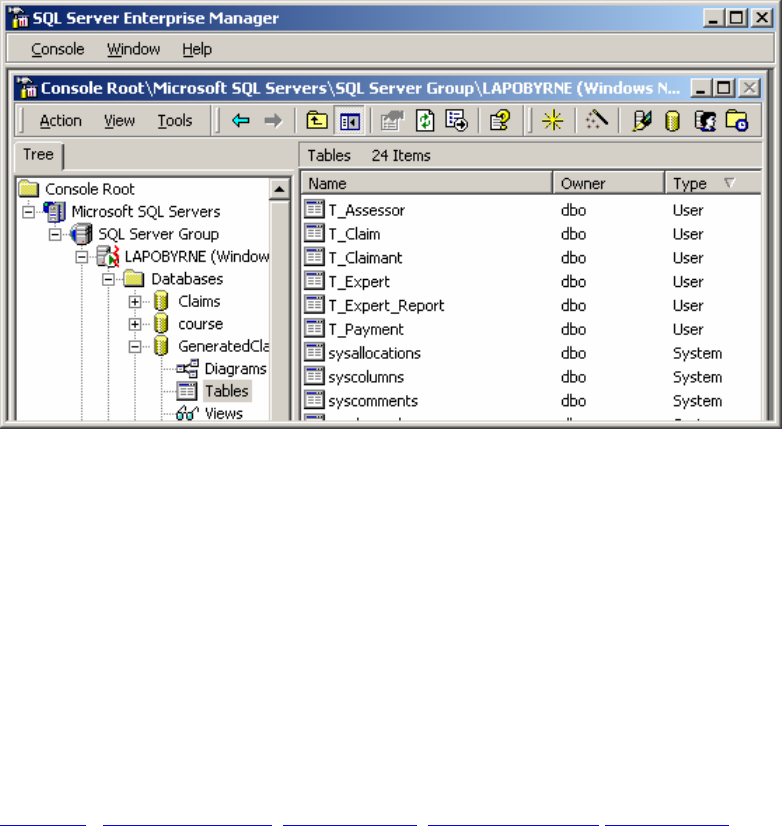
Task: Click T_Expert_Report table icon
Action: tap(314, 305)
